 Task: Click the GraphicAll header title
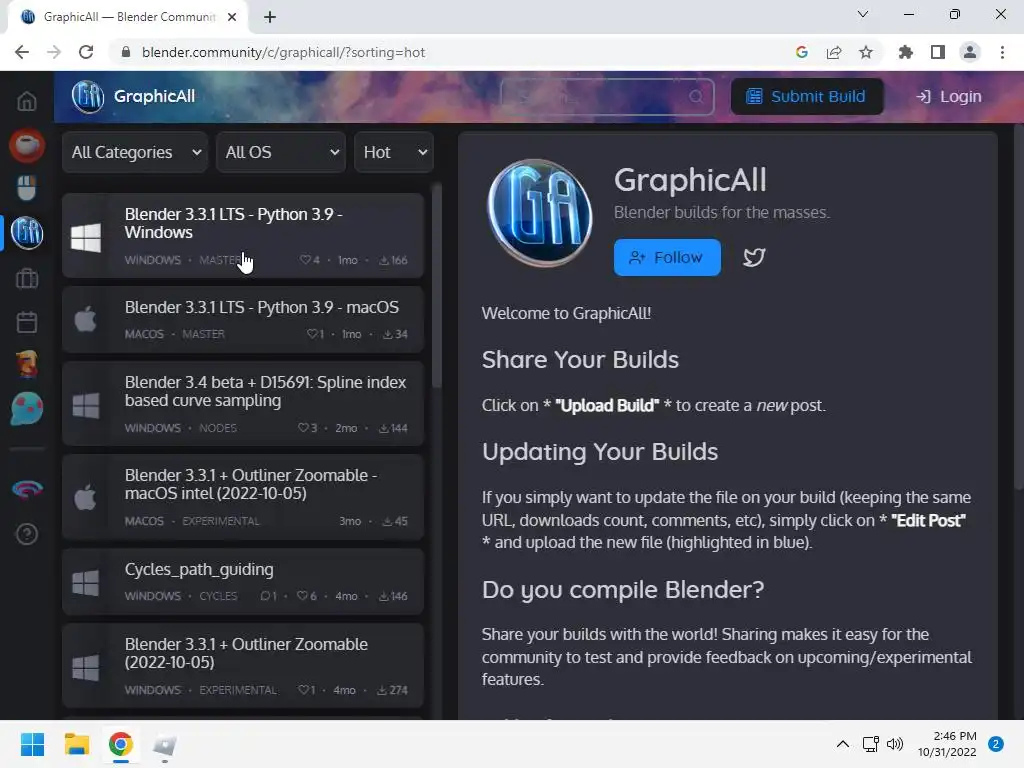pyautogui.click(x=154, y=97)
